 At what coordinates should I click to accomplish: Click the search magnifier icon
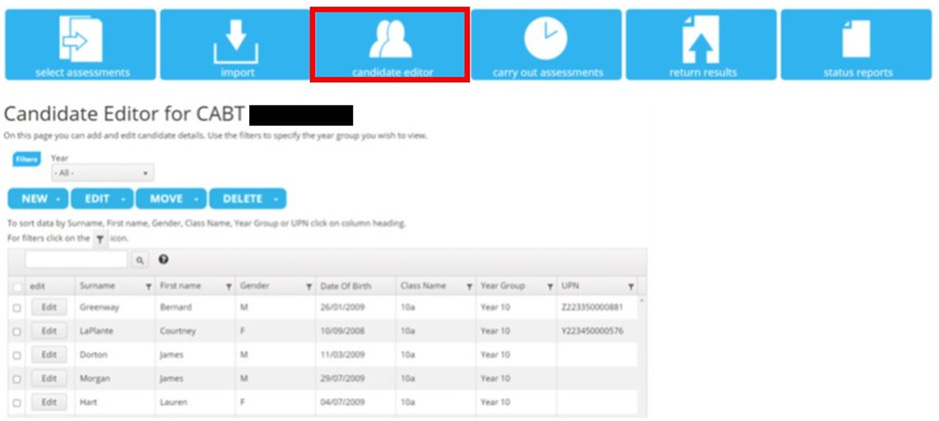(x=140, y=260)
